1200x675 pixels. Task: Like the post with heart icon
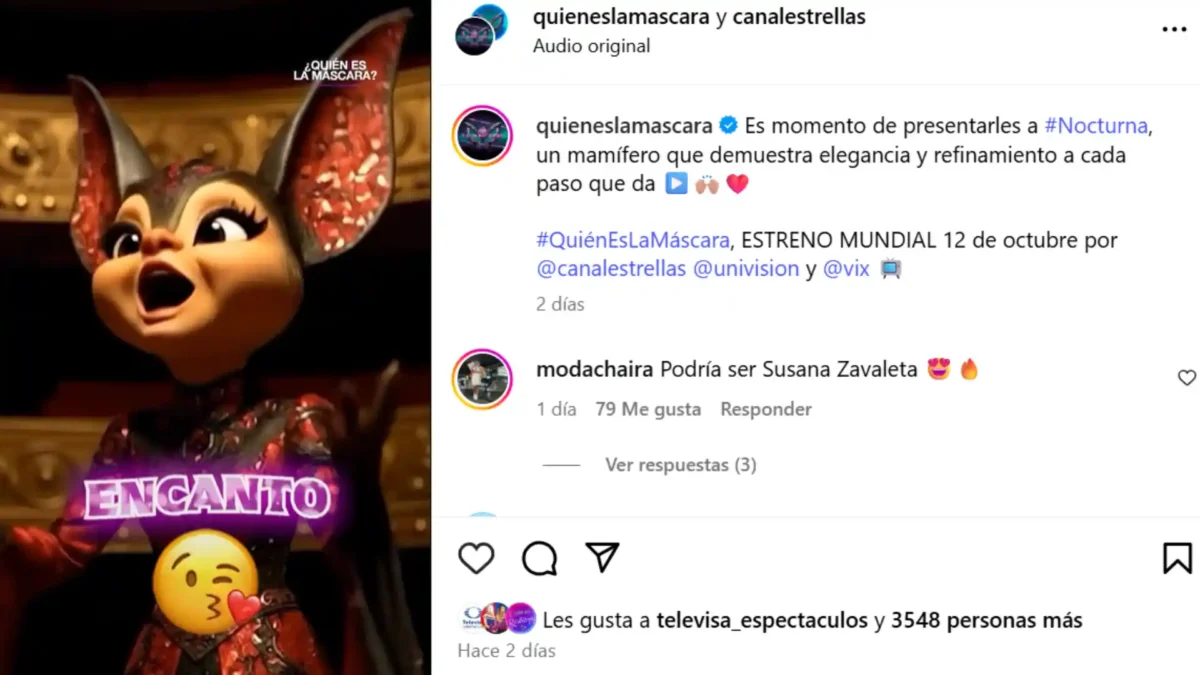pyautogui.click(x=476, y=558)
